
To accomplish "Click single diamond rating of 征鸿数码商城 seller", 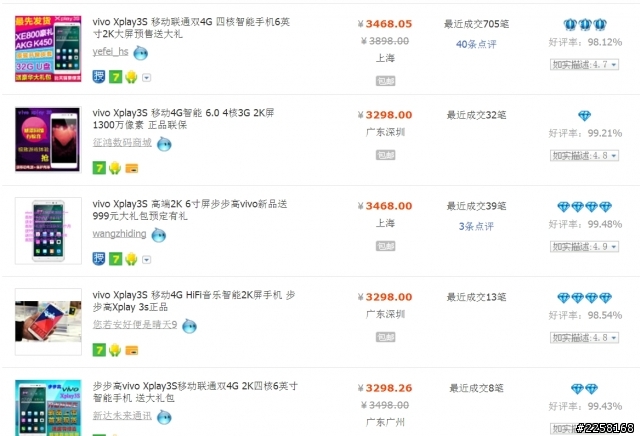I will coord(584,116).
